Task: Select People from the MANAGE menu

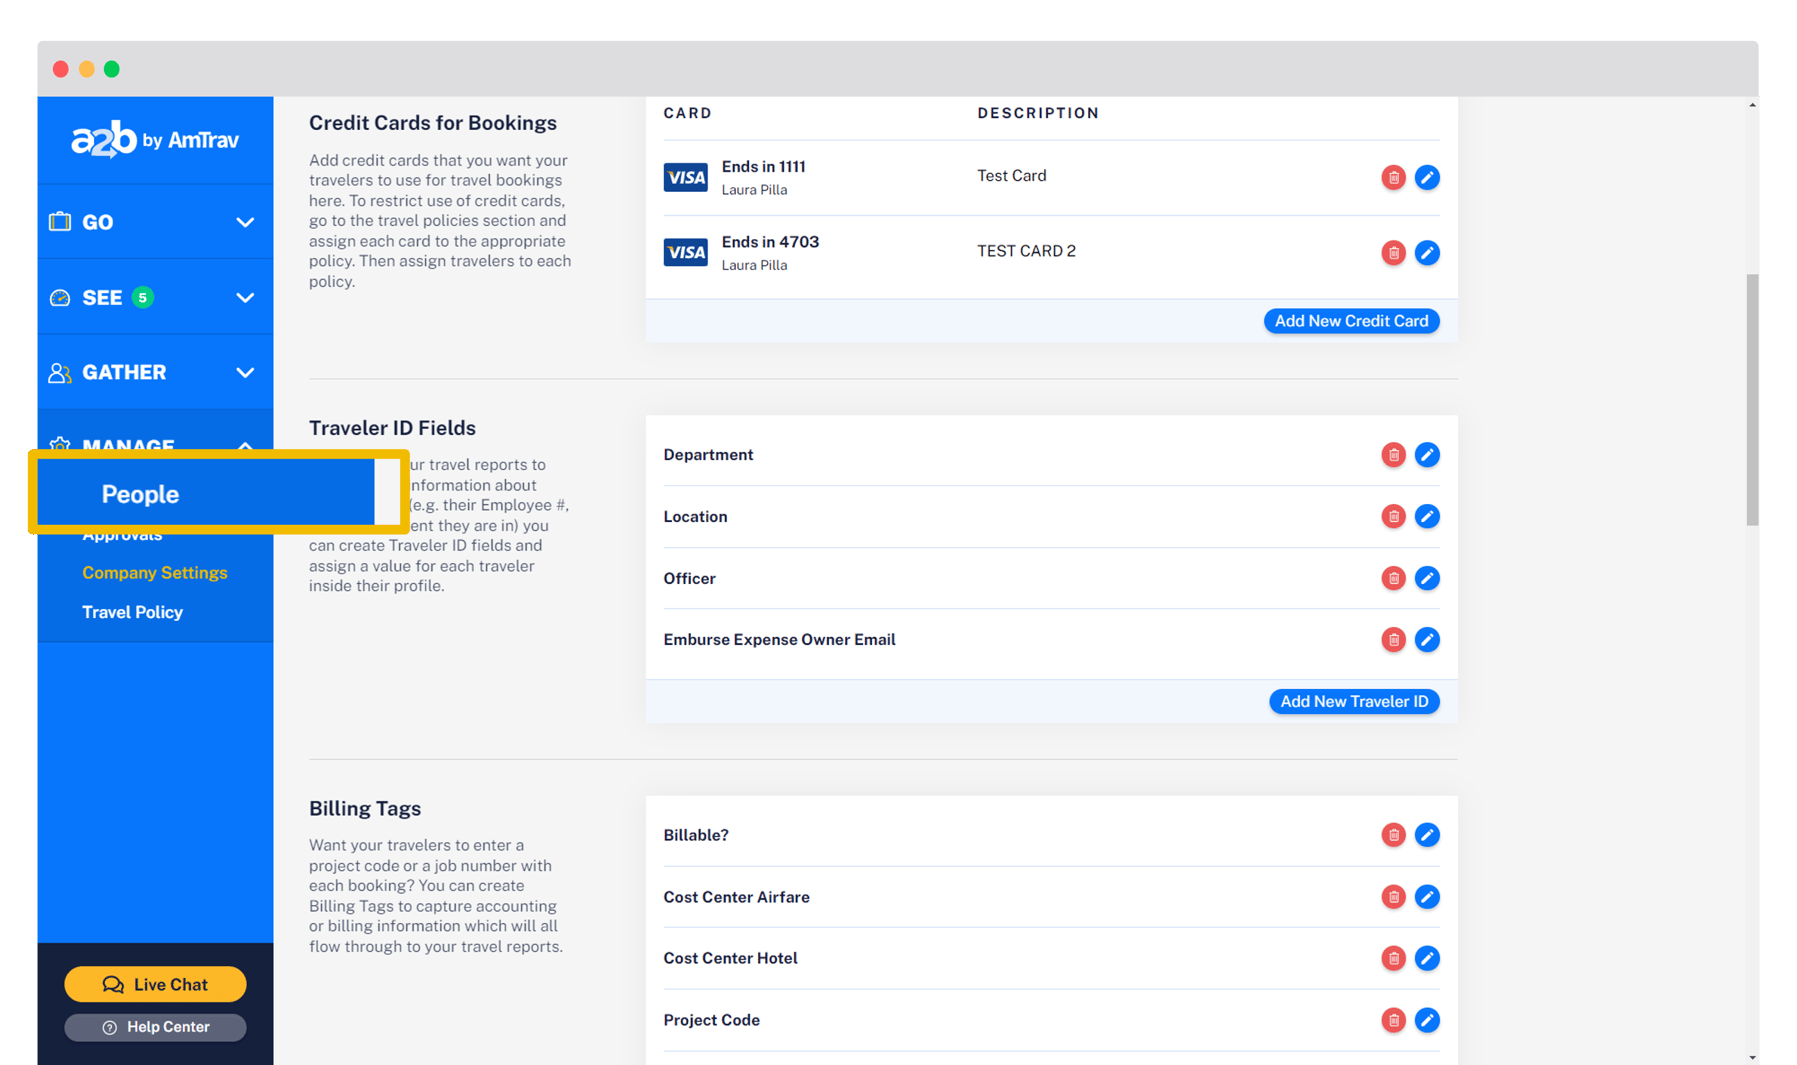Action: tap(139, 493)
